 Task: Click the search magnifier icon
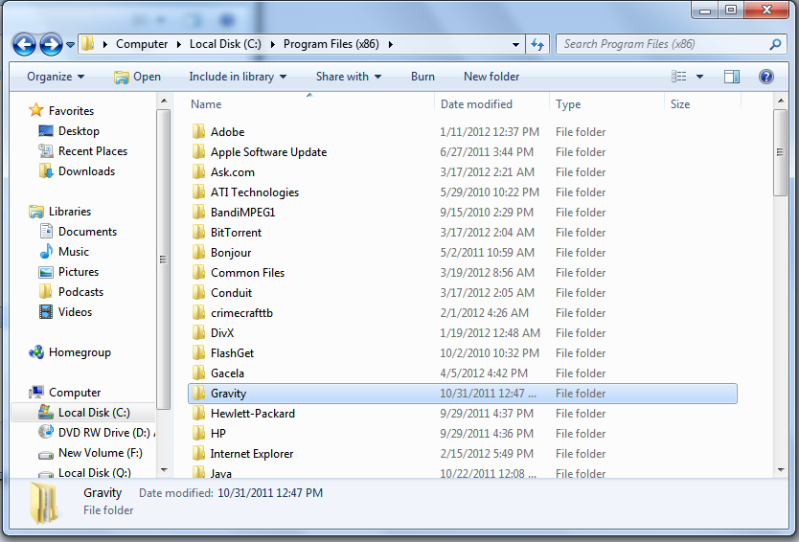click(x=775, y=44)
